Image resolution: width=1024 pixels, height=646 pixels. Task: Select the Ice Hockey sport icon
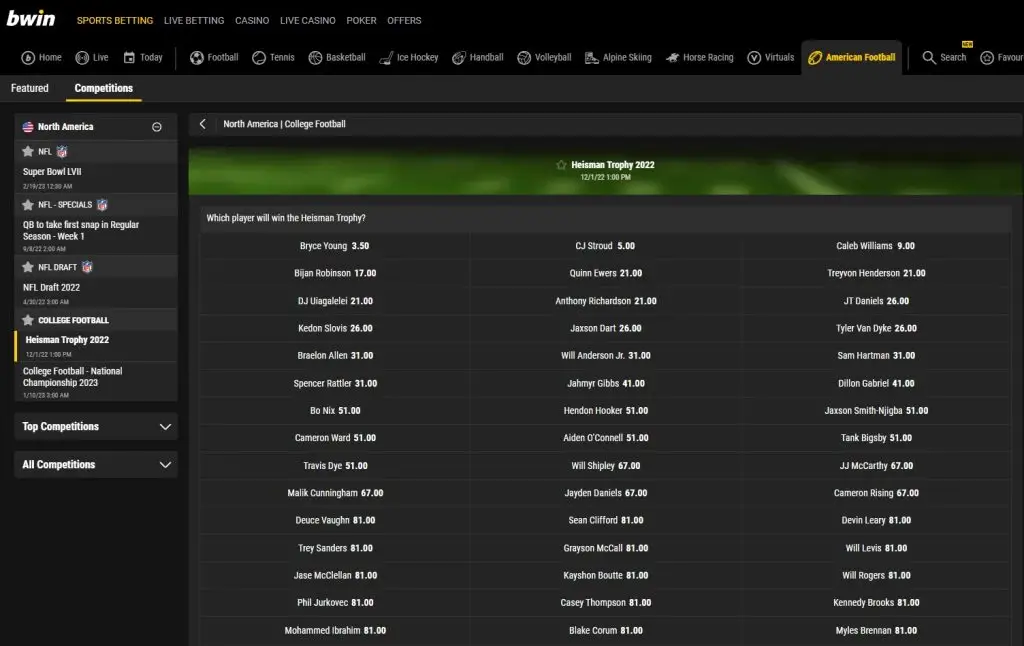(386, 57)
